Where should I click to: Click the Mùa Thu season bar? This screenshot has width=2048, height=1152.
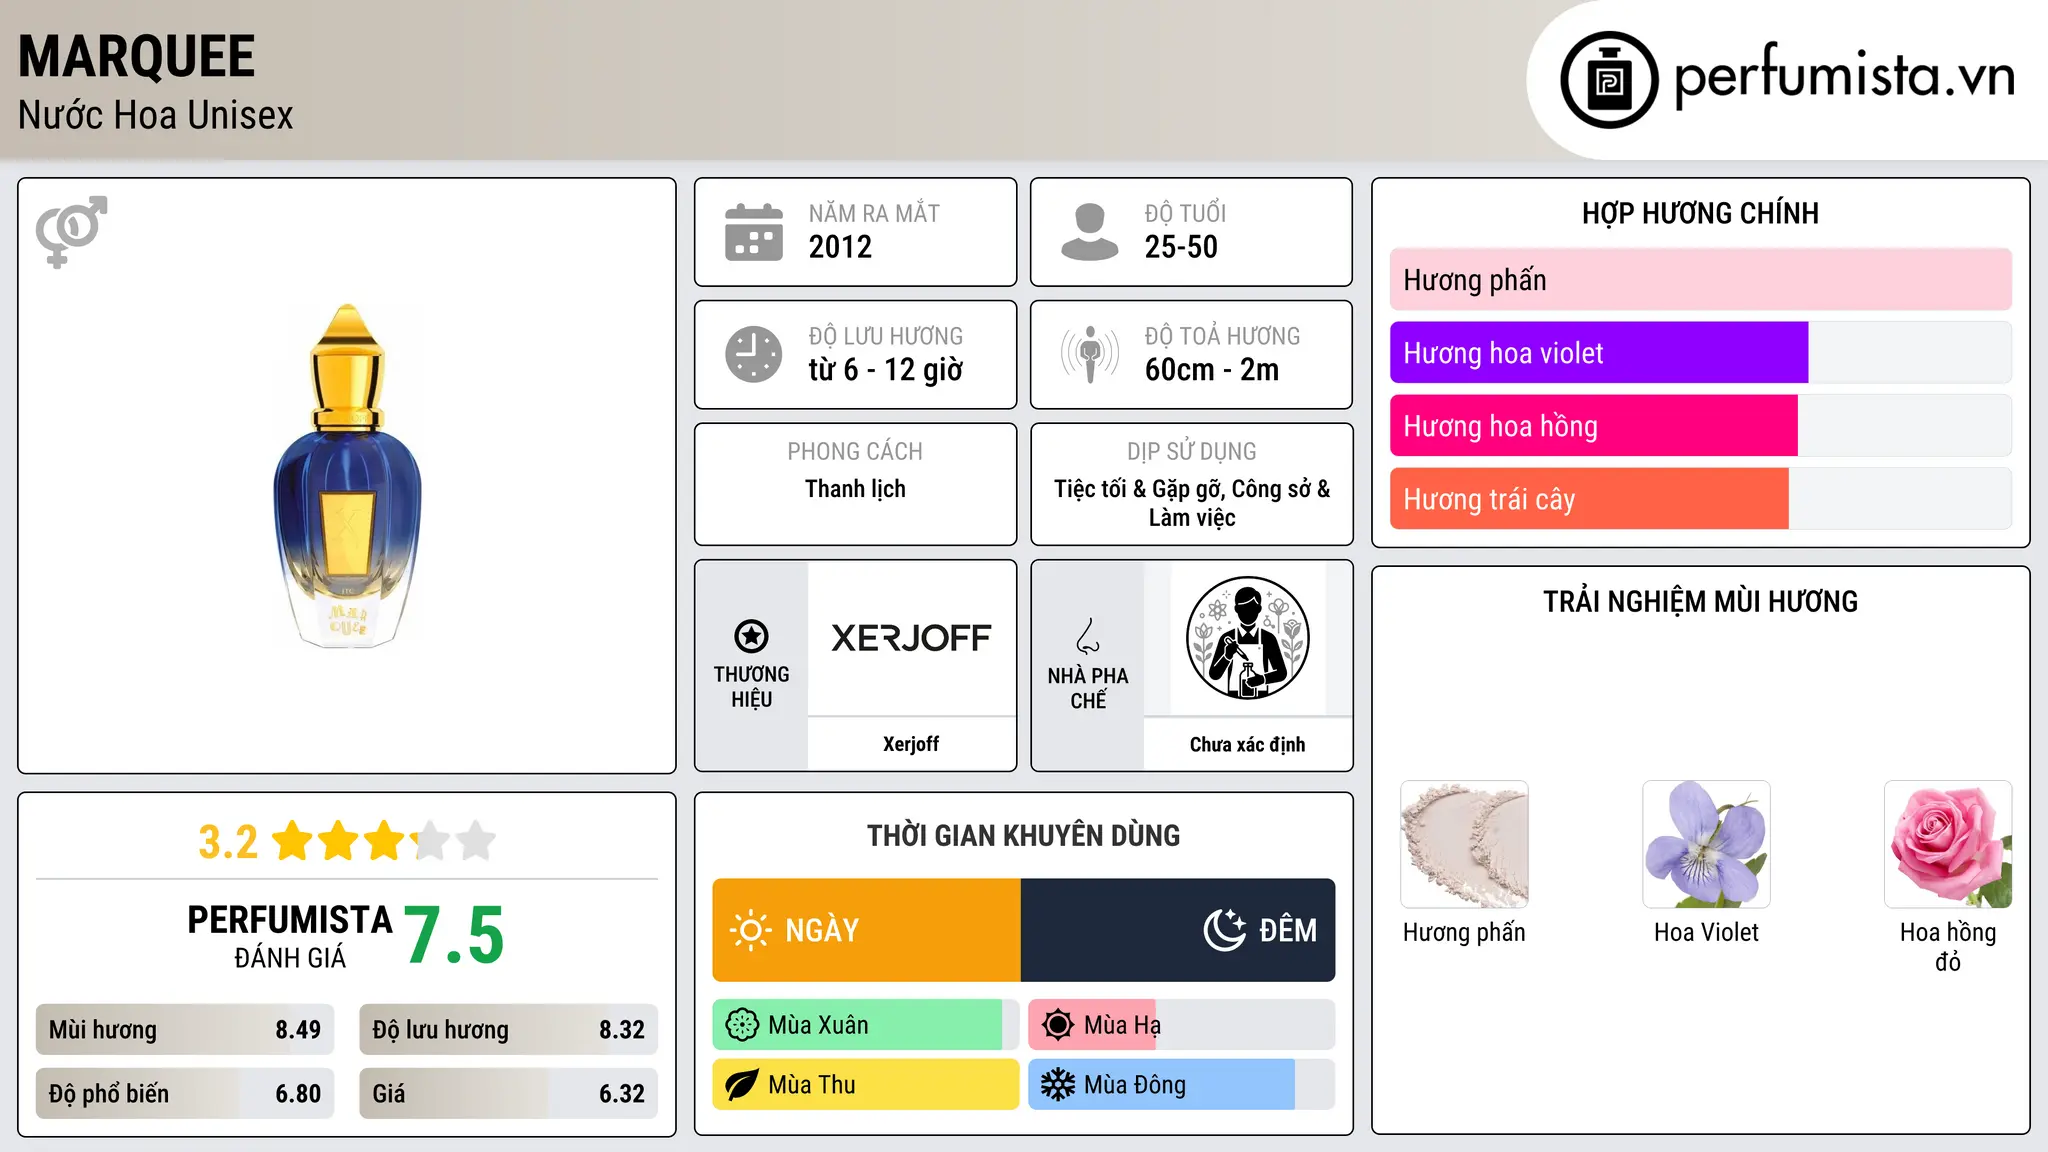tap(866, 1085)
